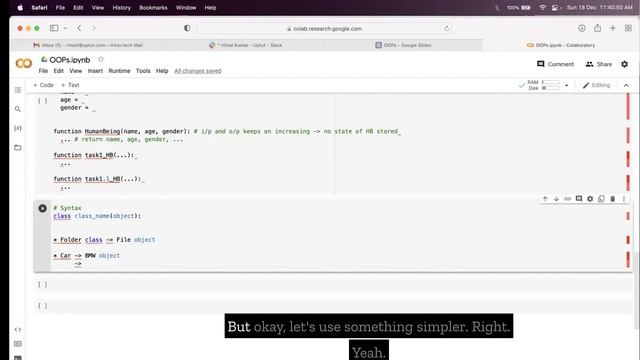This screenshot has width=640, height=360.
Task: Expand the Safari sidebar options arrow
Action: (x=65, y=28)
